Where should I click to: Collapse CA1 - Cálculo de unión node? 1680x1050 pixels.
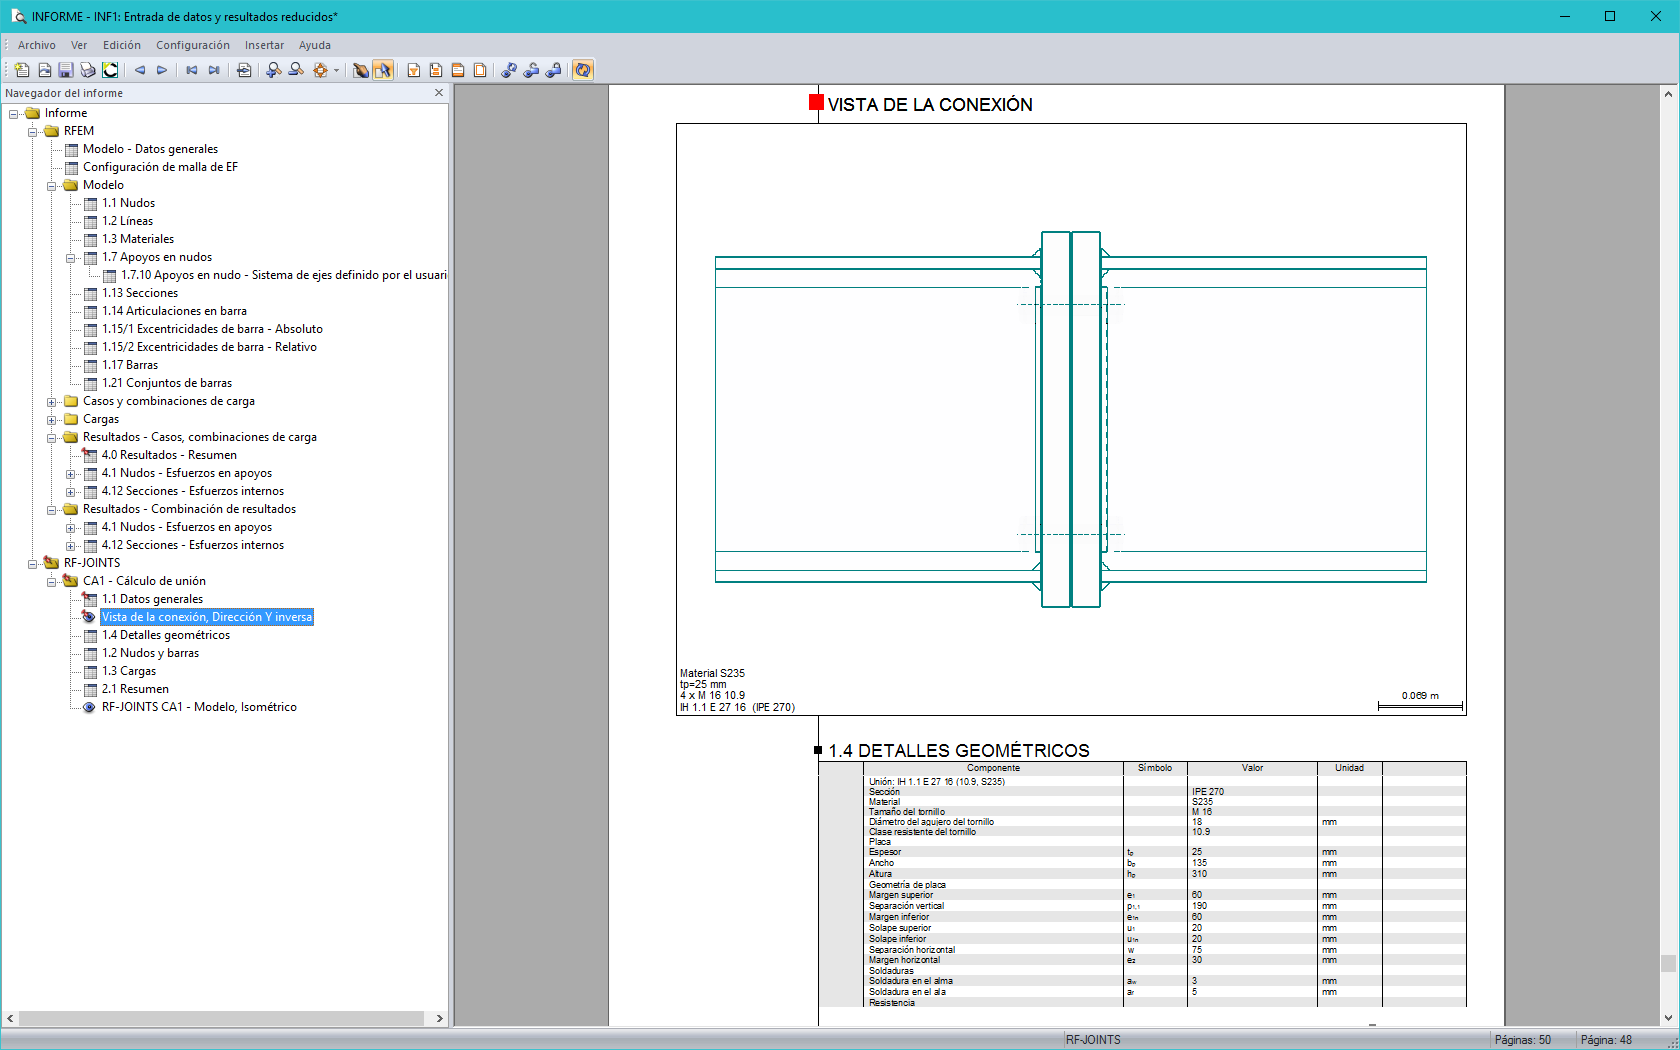point(52,582)
